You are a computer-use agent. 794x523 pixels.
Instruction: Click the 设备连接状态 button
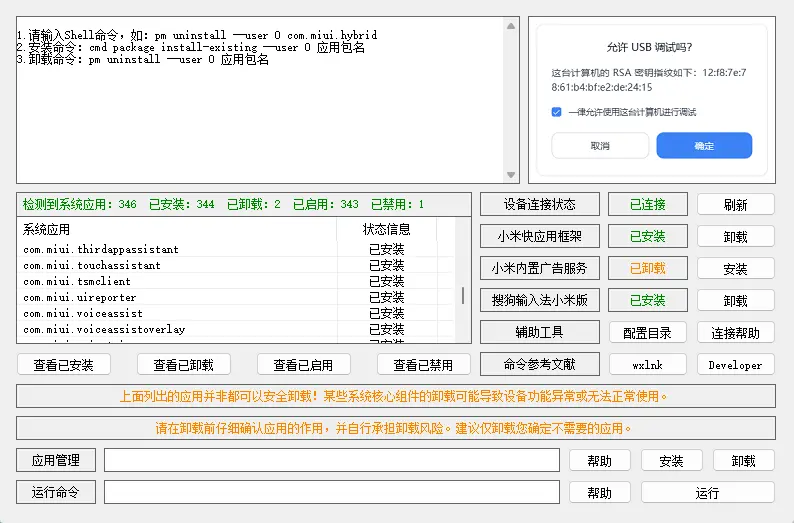coord(540,205)
